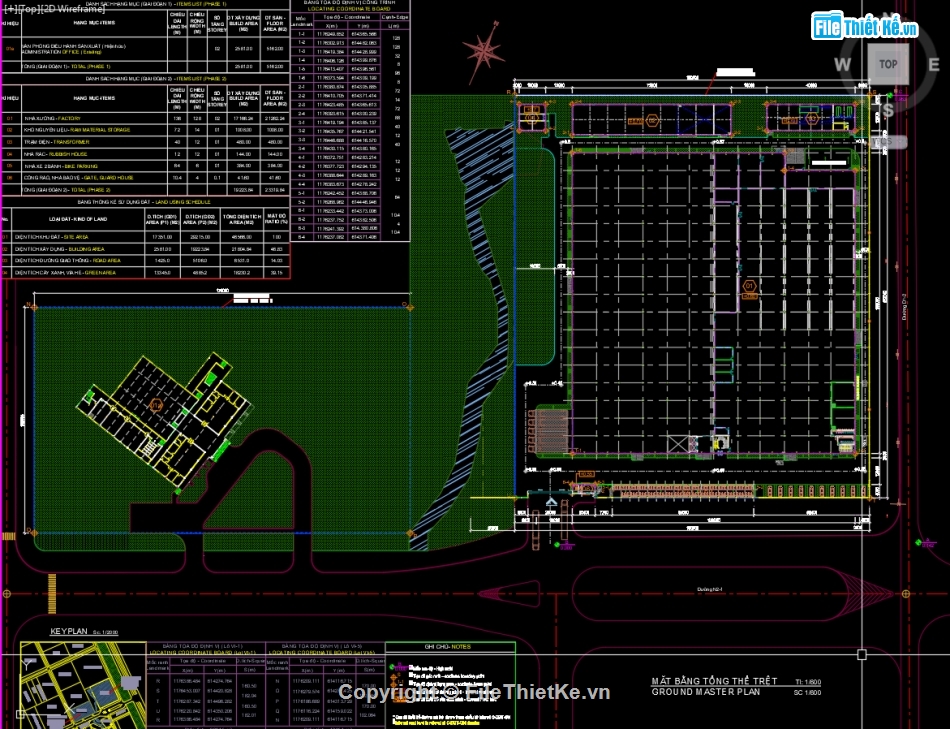Select the hexagon tag 01 inside the factory
Screen dimensions: 950x729
[749, 285]
